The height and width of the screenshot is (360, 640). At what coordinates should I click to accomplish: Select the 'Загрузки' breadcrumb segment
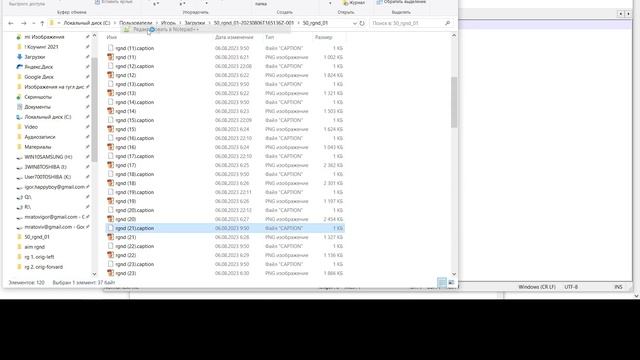click(x=195, y=23)
